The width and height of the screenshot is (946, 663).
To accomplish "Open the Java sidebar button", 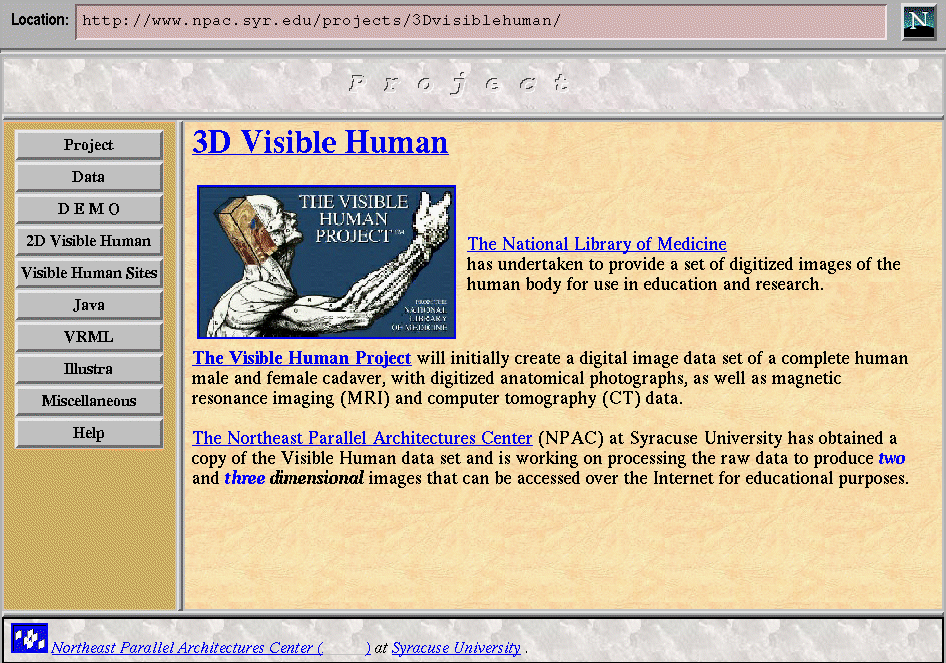I will tap(89, 305).
